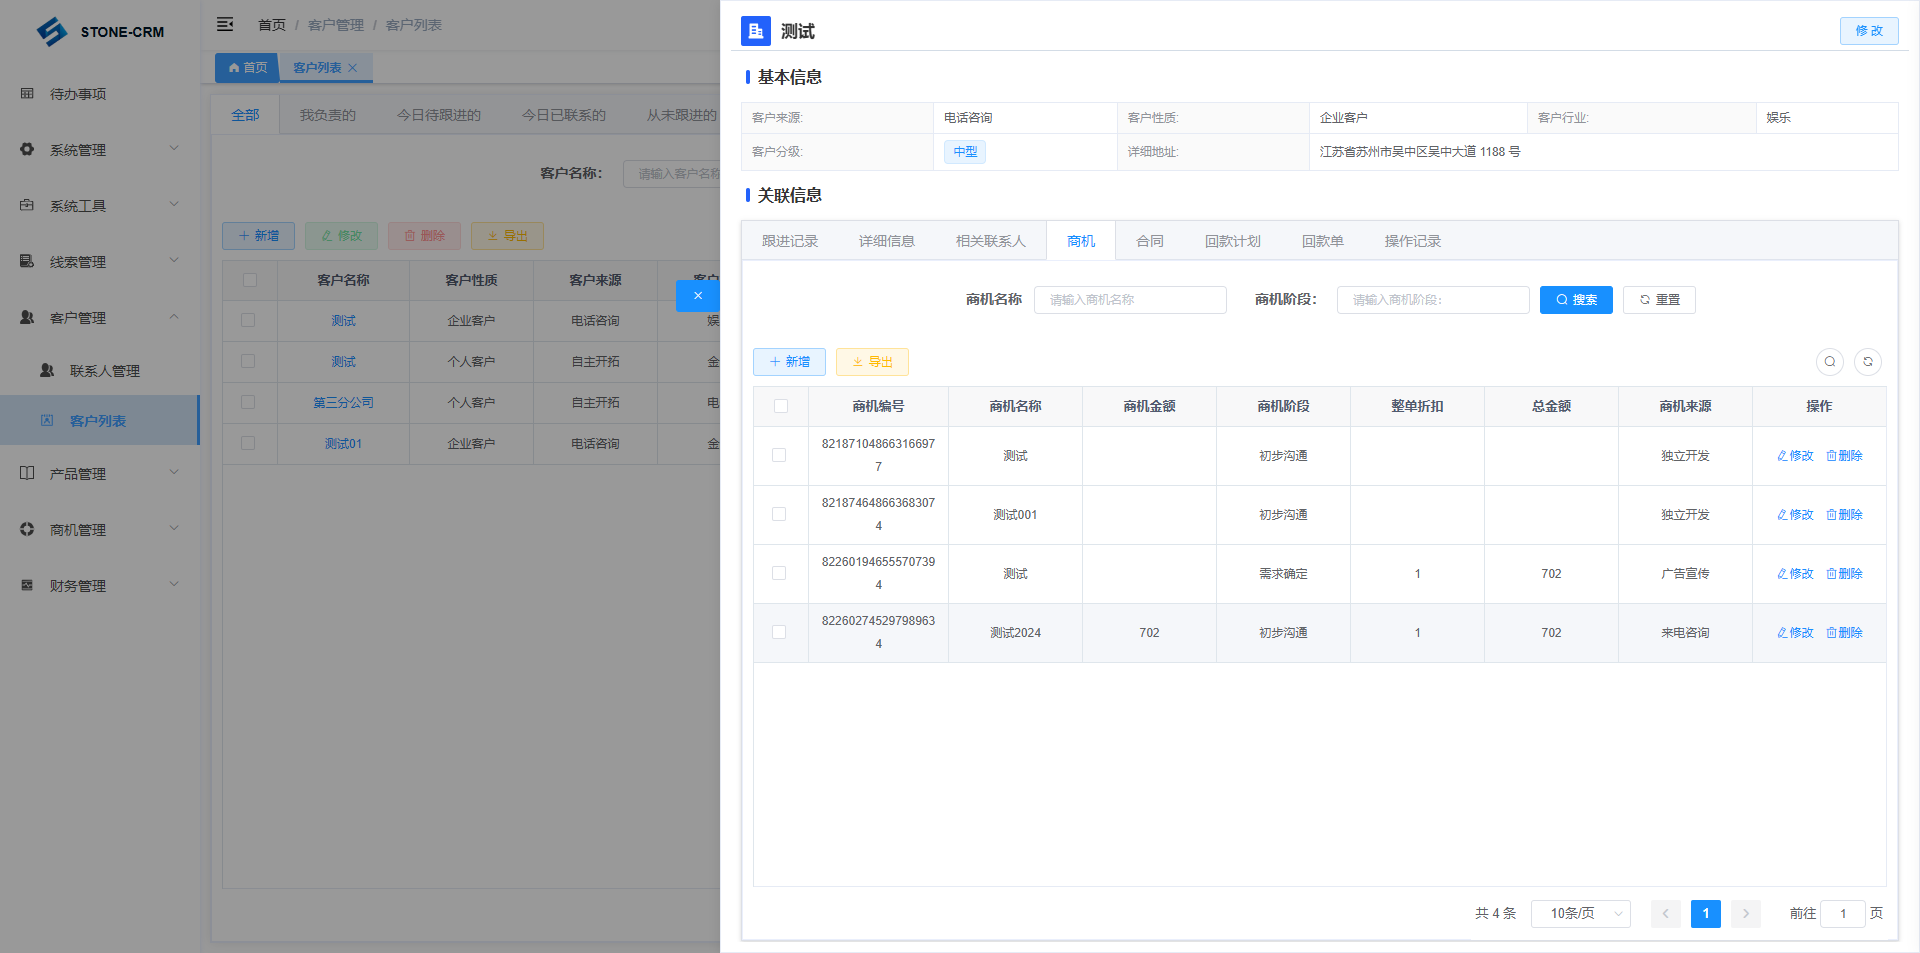
Task: Toggle search visibility with the round magnifier icon
Action: tap(1830, 361)
